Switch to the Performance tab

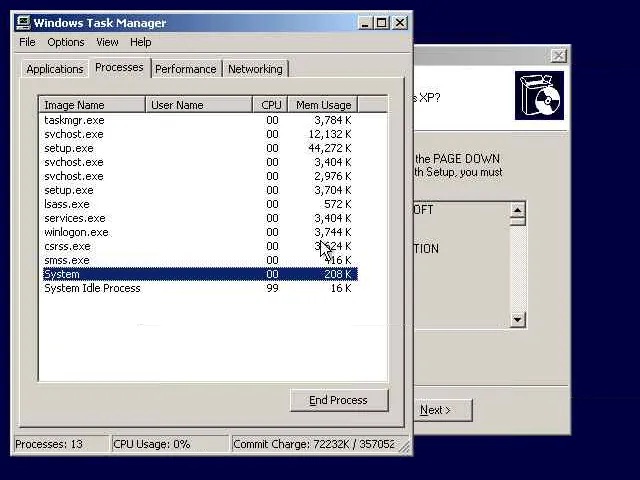pyautogui.click(x=186, y=69)
